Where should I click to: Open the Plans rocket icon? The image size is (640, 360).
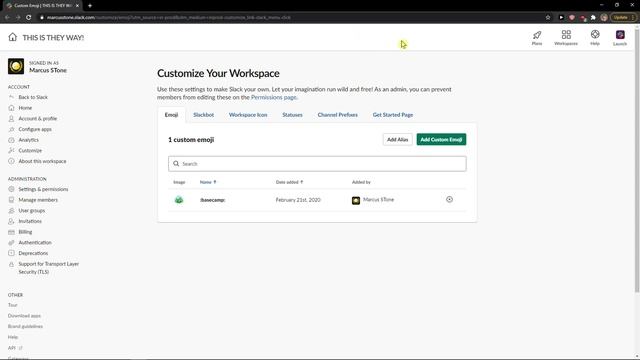(x=537, y=38)
